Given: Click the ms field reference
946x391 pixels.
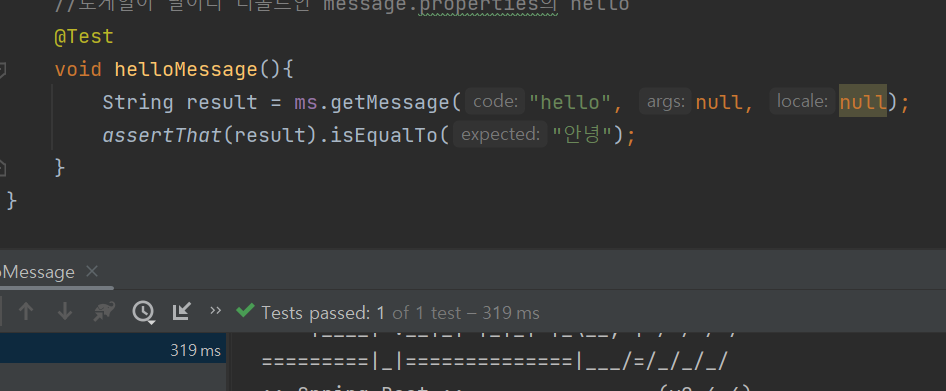Looking at the screenshot, I should (x=306, y=102).
